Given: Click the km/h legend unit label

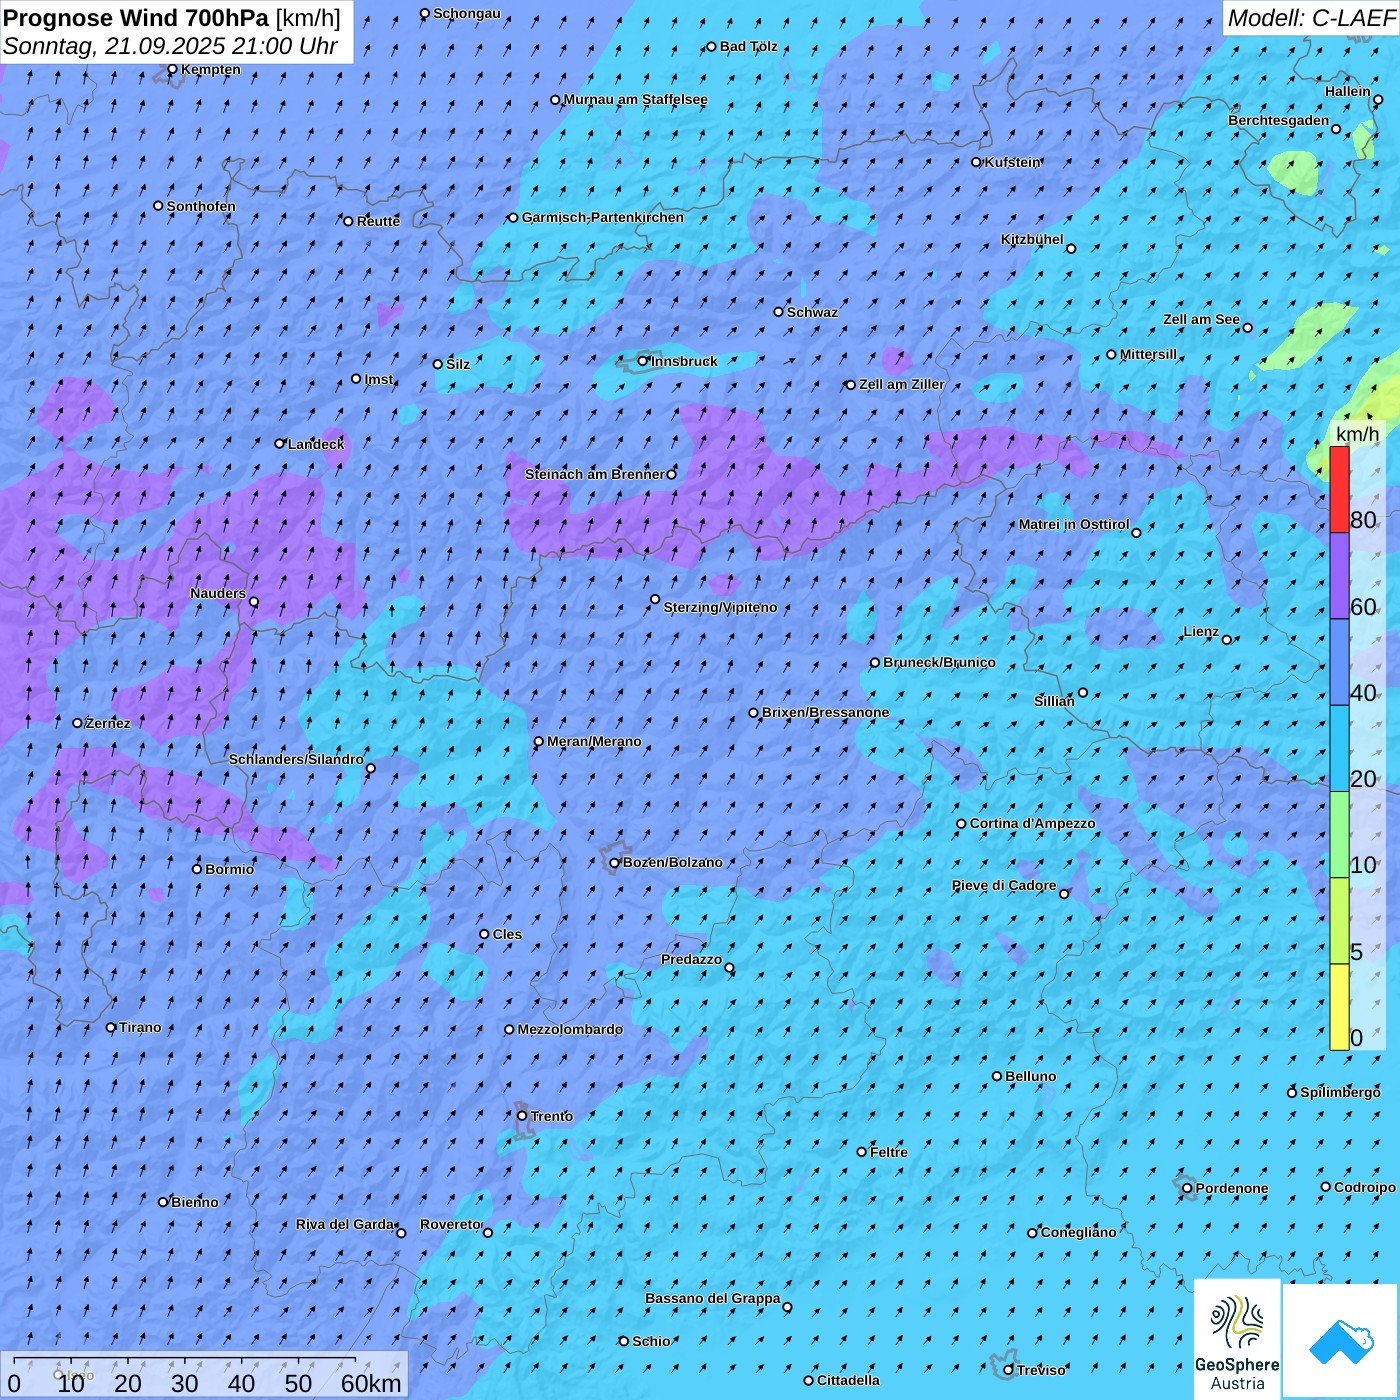Looking at the screenshot, I should click(1357, 434).
